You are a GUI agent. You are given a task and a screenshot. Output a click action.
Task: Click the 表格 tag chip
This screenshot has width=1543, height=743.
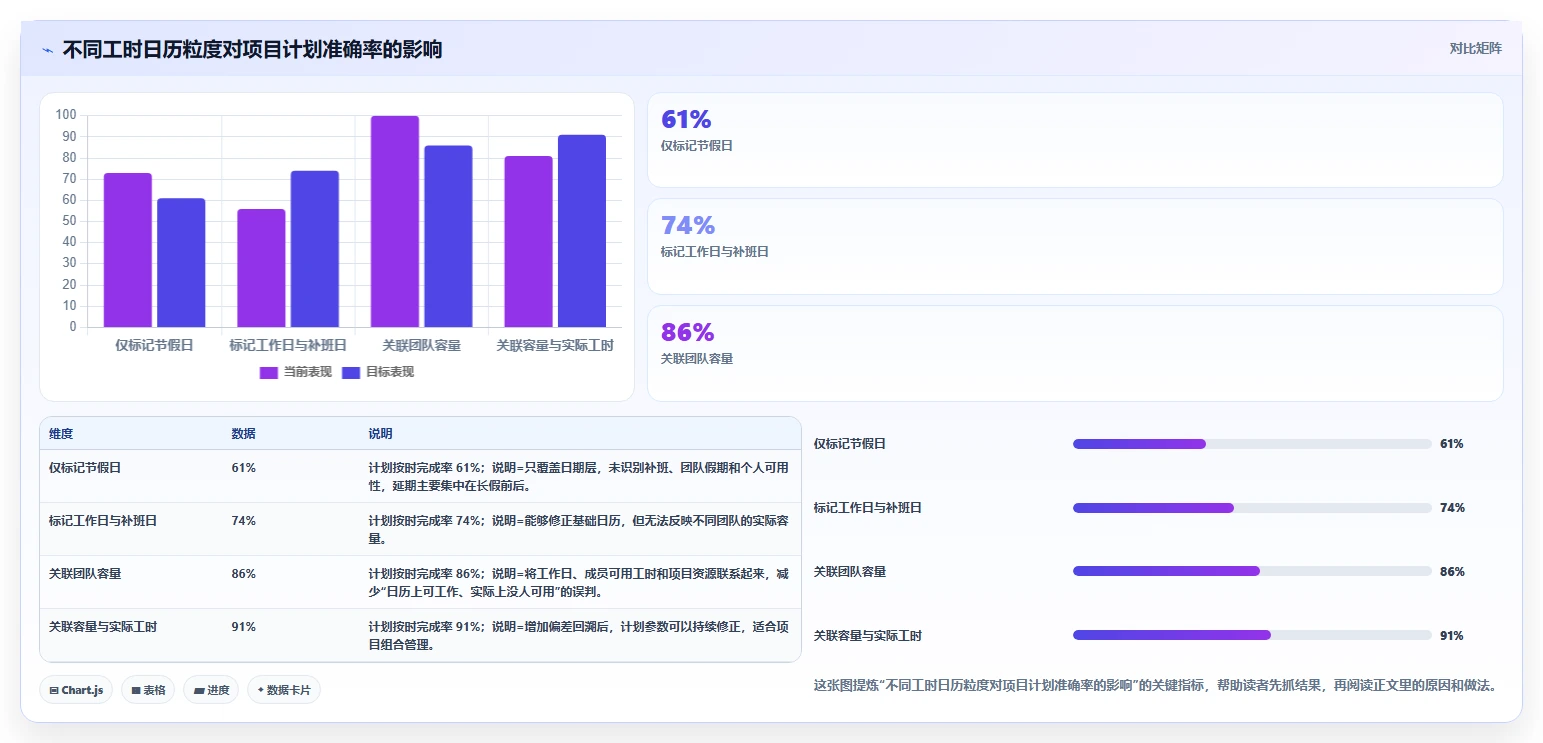148,690
